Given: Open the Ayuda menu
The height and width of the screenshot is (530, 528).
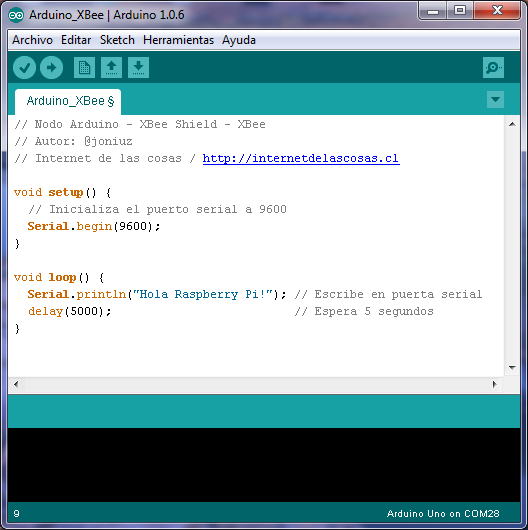Looking at the screenshot, I should (239, 40).
